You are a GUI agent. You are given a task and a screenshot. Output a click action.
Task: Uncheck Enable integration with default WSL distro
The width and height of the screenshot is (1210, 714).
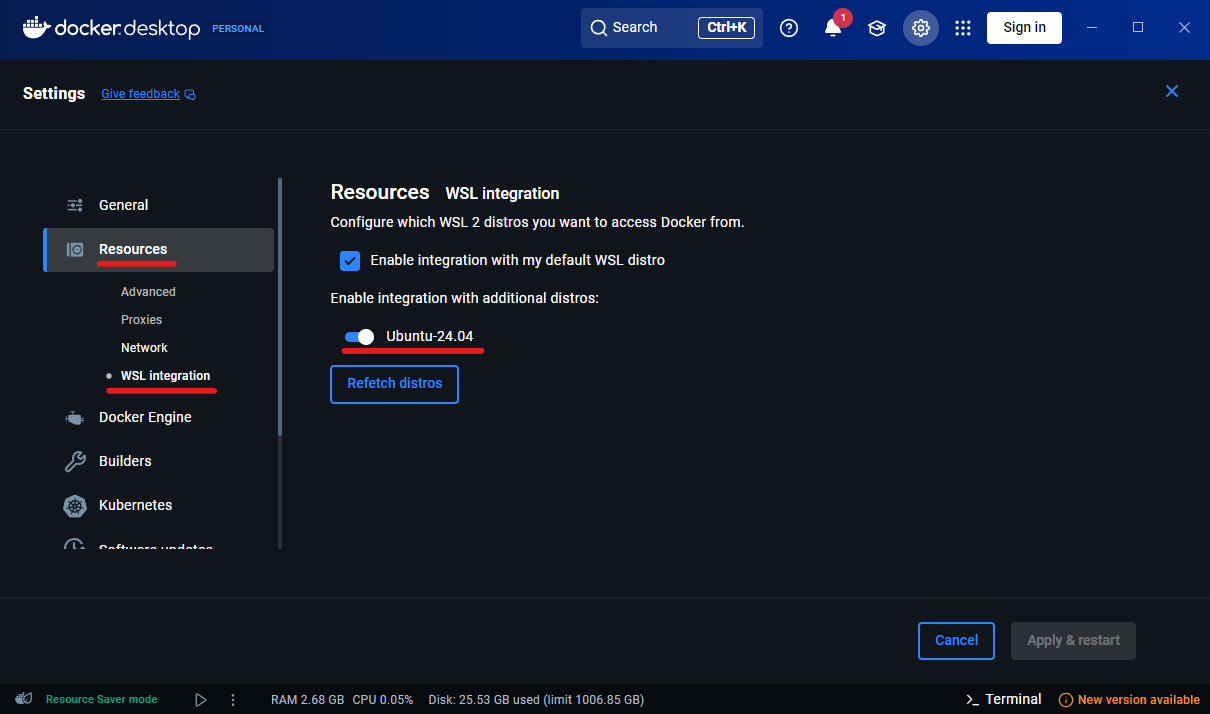pyautogui.click(x=350, y=260)
